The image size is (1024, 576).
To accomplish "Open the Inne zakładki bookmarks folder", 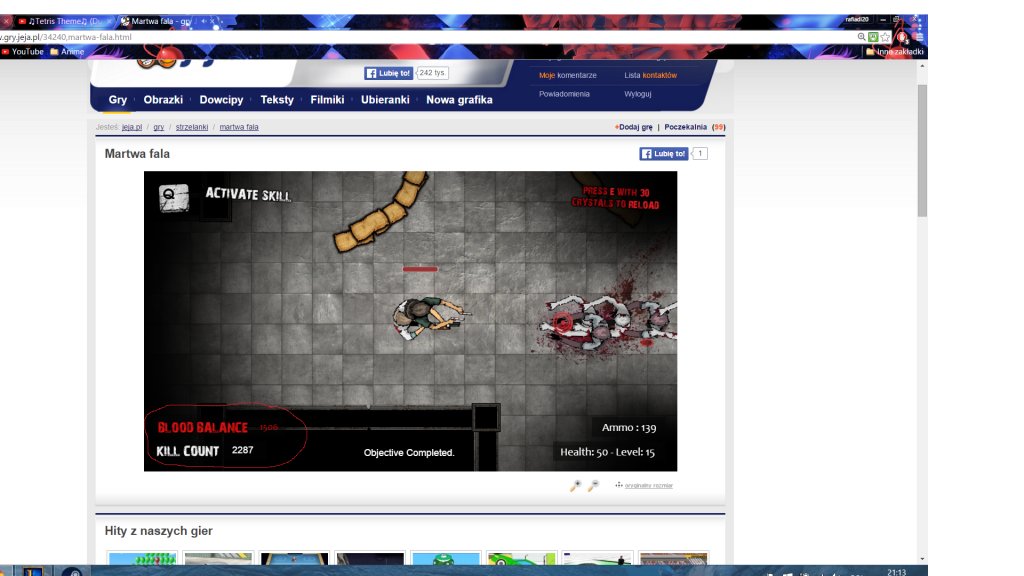I will point(895,52).
